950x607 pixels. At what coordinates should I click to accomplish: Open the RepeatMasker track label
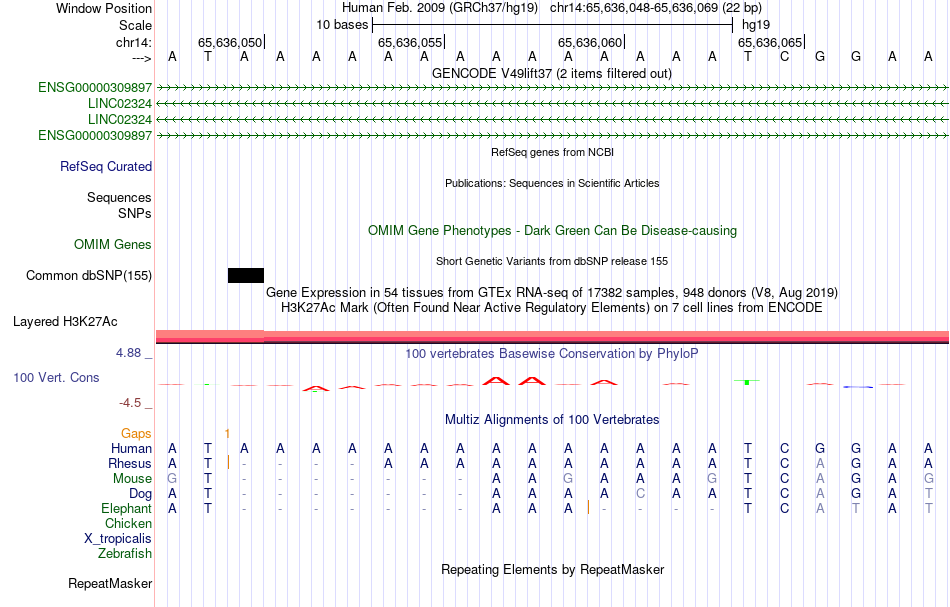click(110, 583)
